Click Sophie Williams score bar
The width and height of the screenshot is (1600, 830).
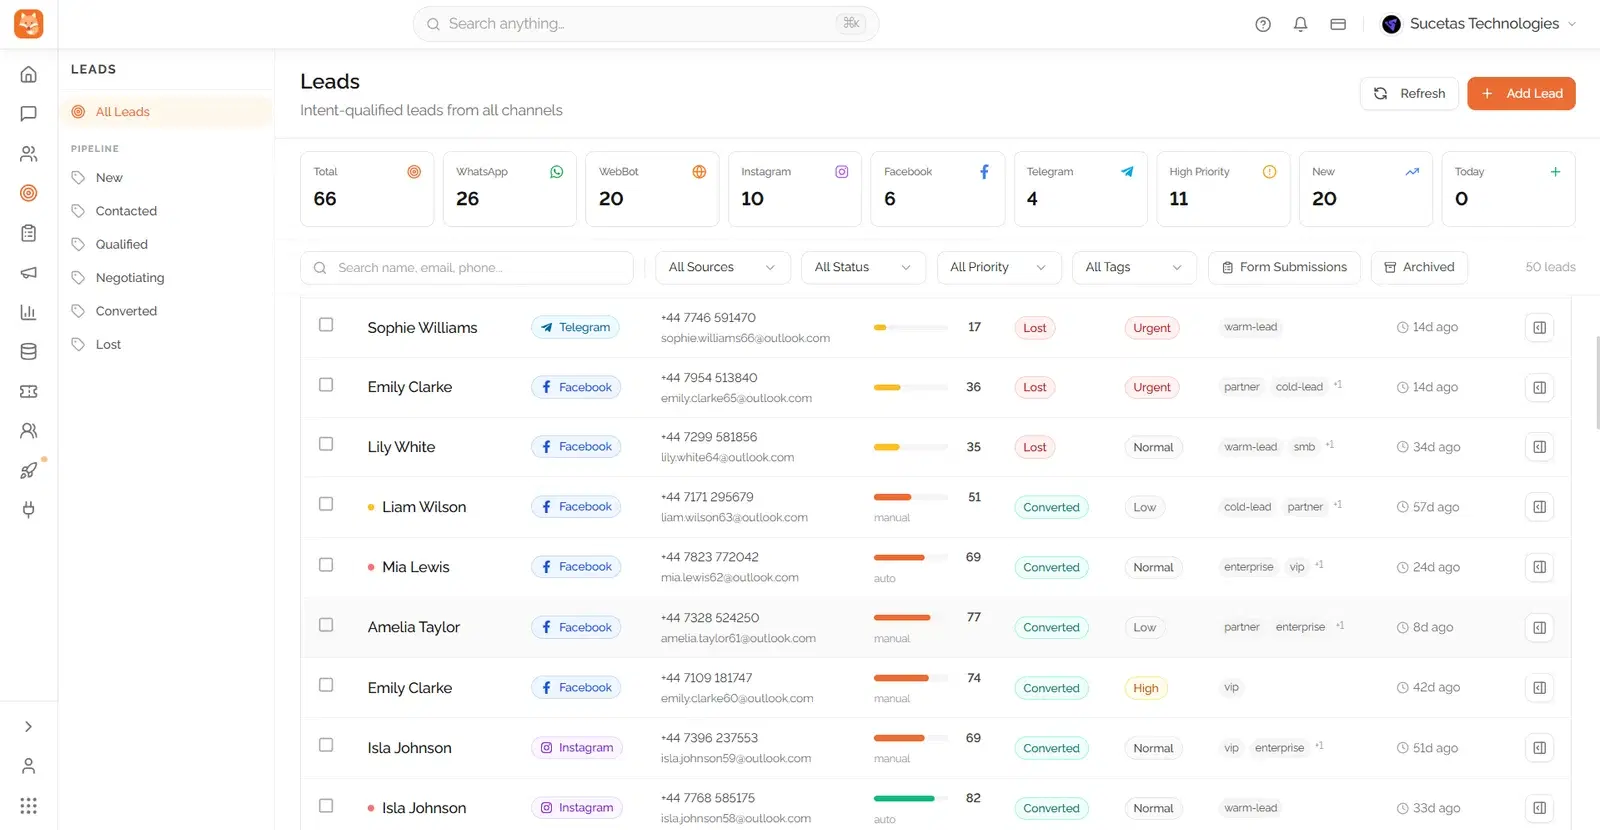tap(910, 328)
